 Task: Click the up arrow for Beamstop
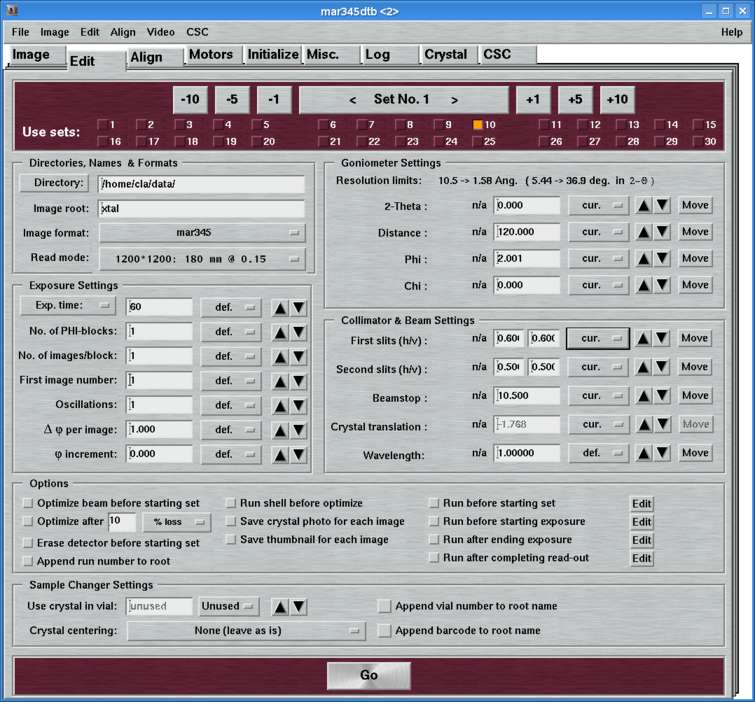(643, 396)
